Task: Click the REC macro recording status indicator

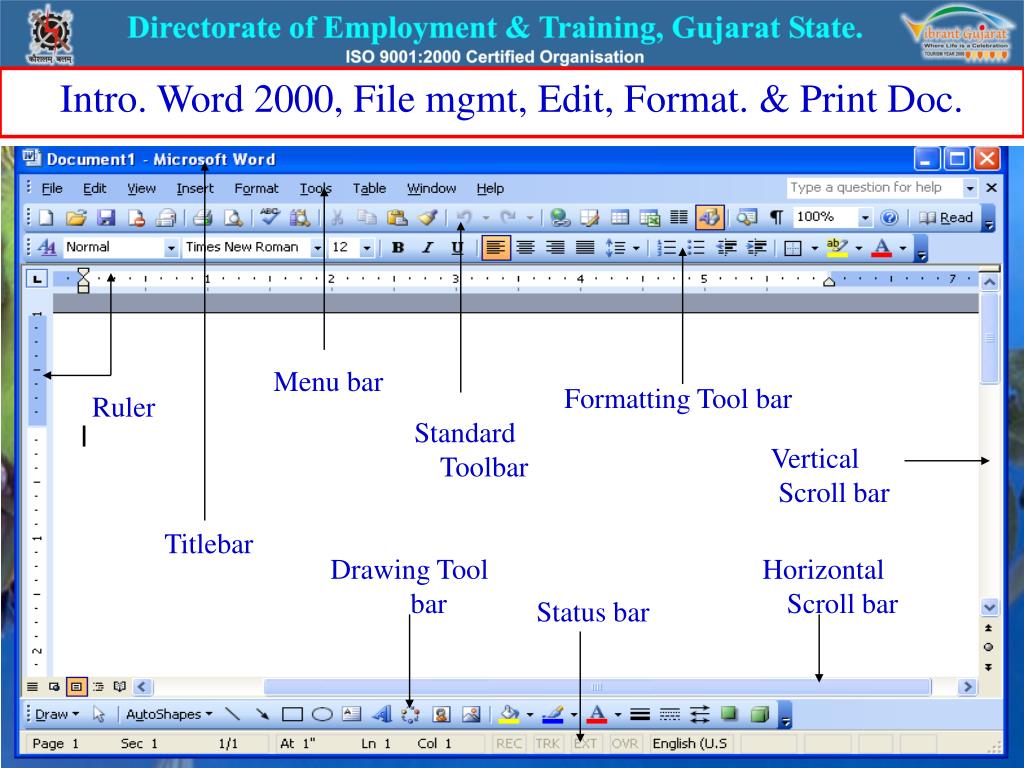Action: click(x=509, y=743)
